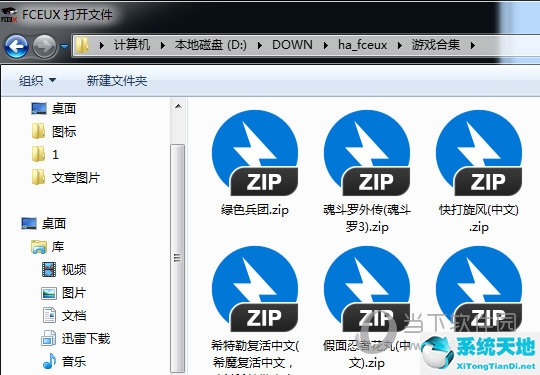Click the 文档 document icon
This screenshot has height=375, width=540.
coord(49,315)
